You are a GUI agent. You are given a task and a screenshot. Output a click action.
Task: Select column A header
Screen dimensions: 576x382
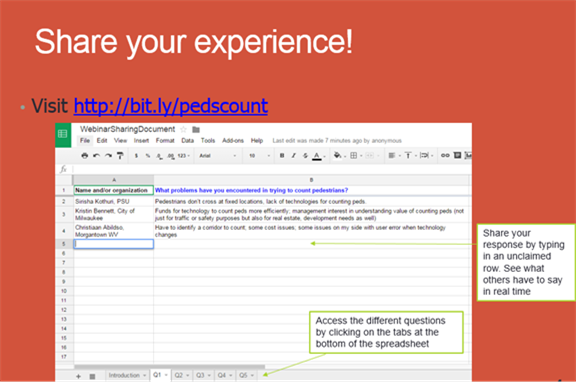pos(114,180)
